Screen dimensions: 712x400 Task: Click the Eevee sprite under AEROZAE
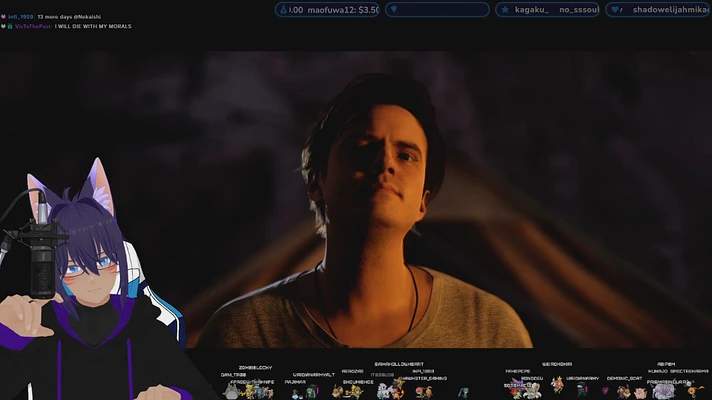[337, 391]
